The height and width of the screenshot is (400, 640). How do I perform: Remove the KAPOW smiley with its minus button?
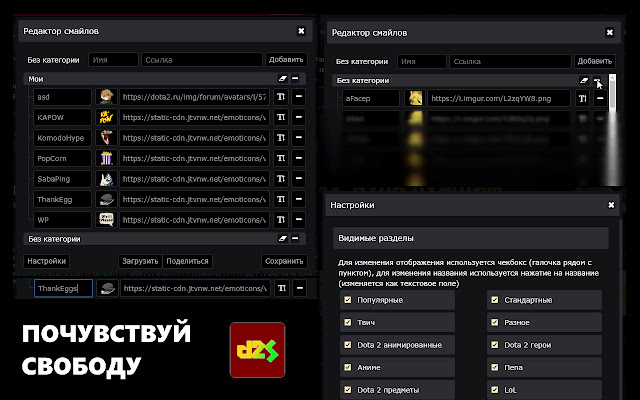299,117
